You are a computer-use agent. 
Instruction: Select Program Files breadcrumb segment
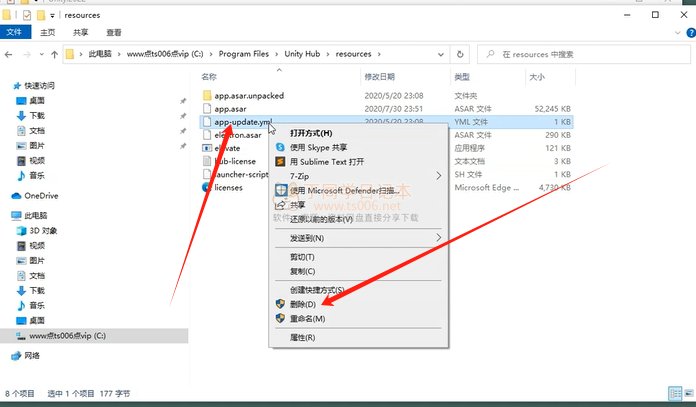[244, 54]
